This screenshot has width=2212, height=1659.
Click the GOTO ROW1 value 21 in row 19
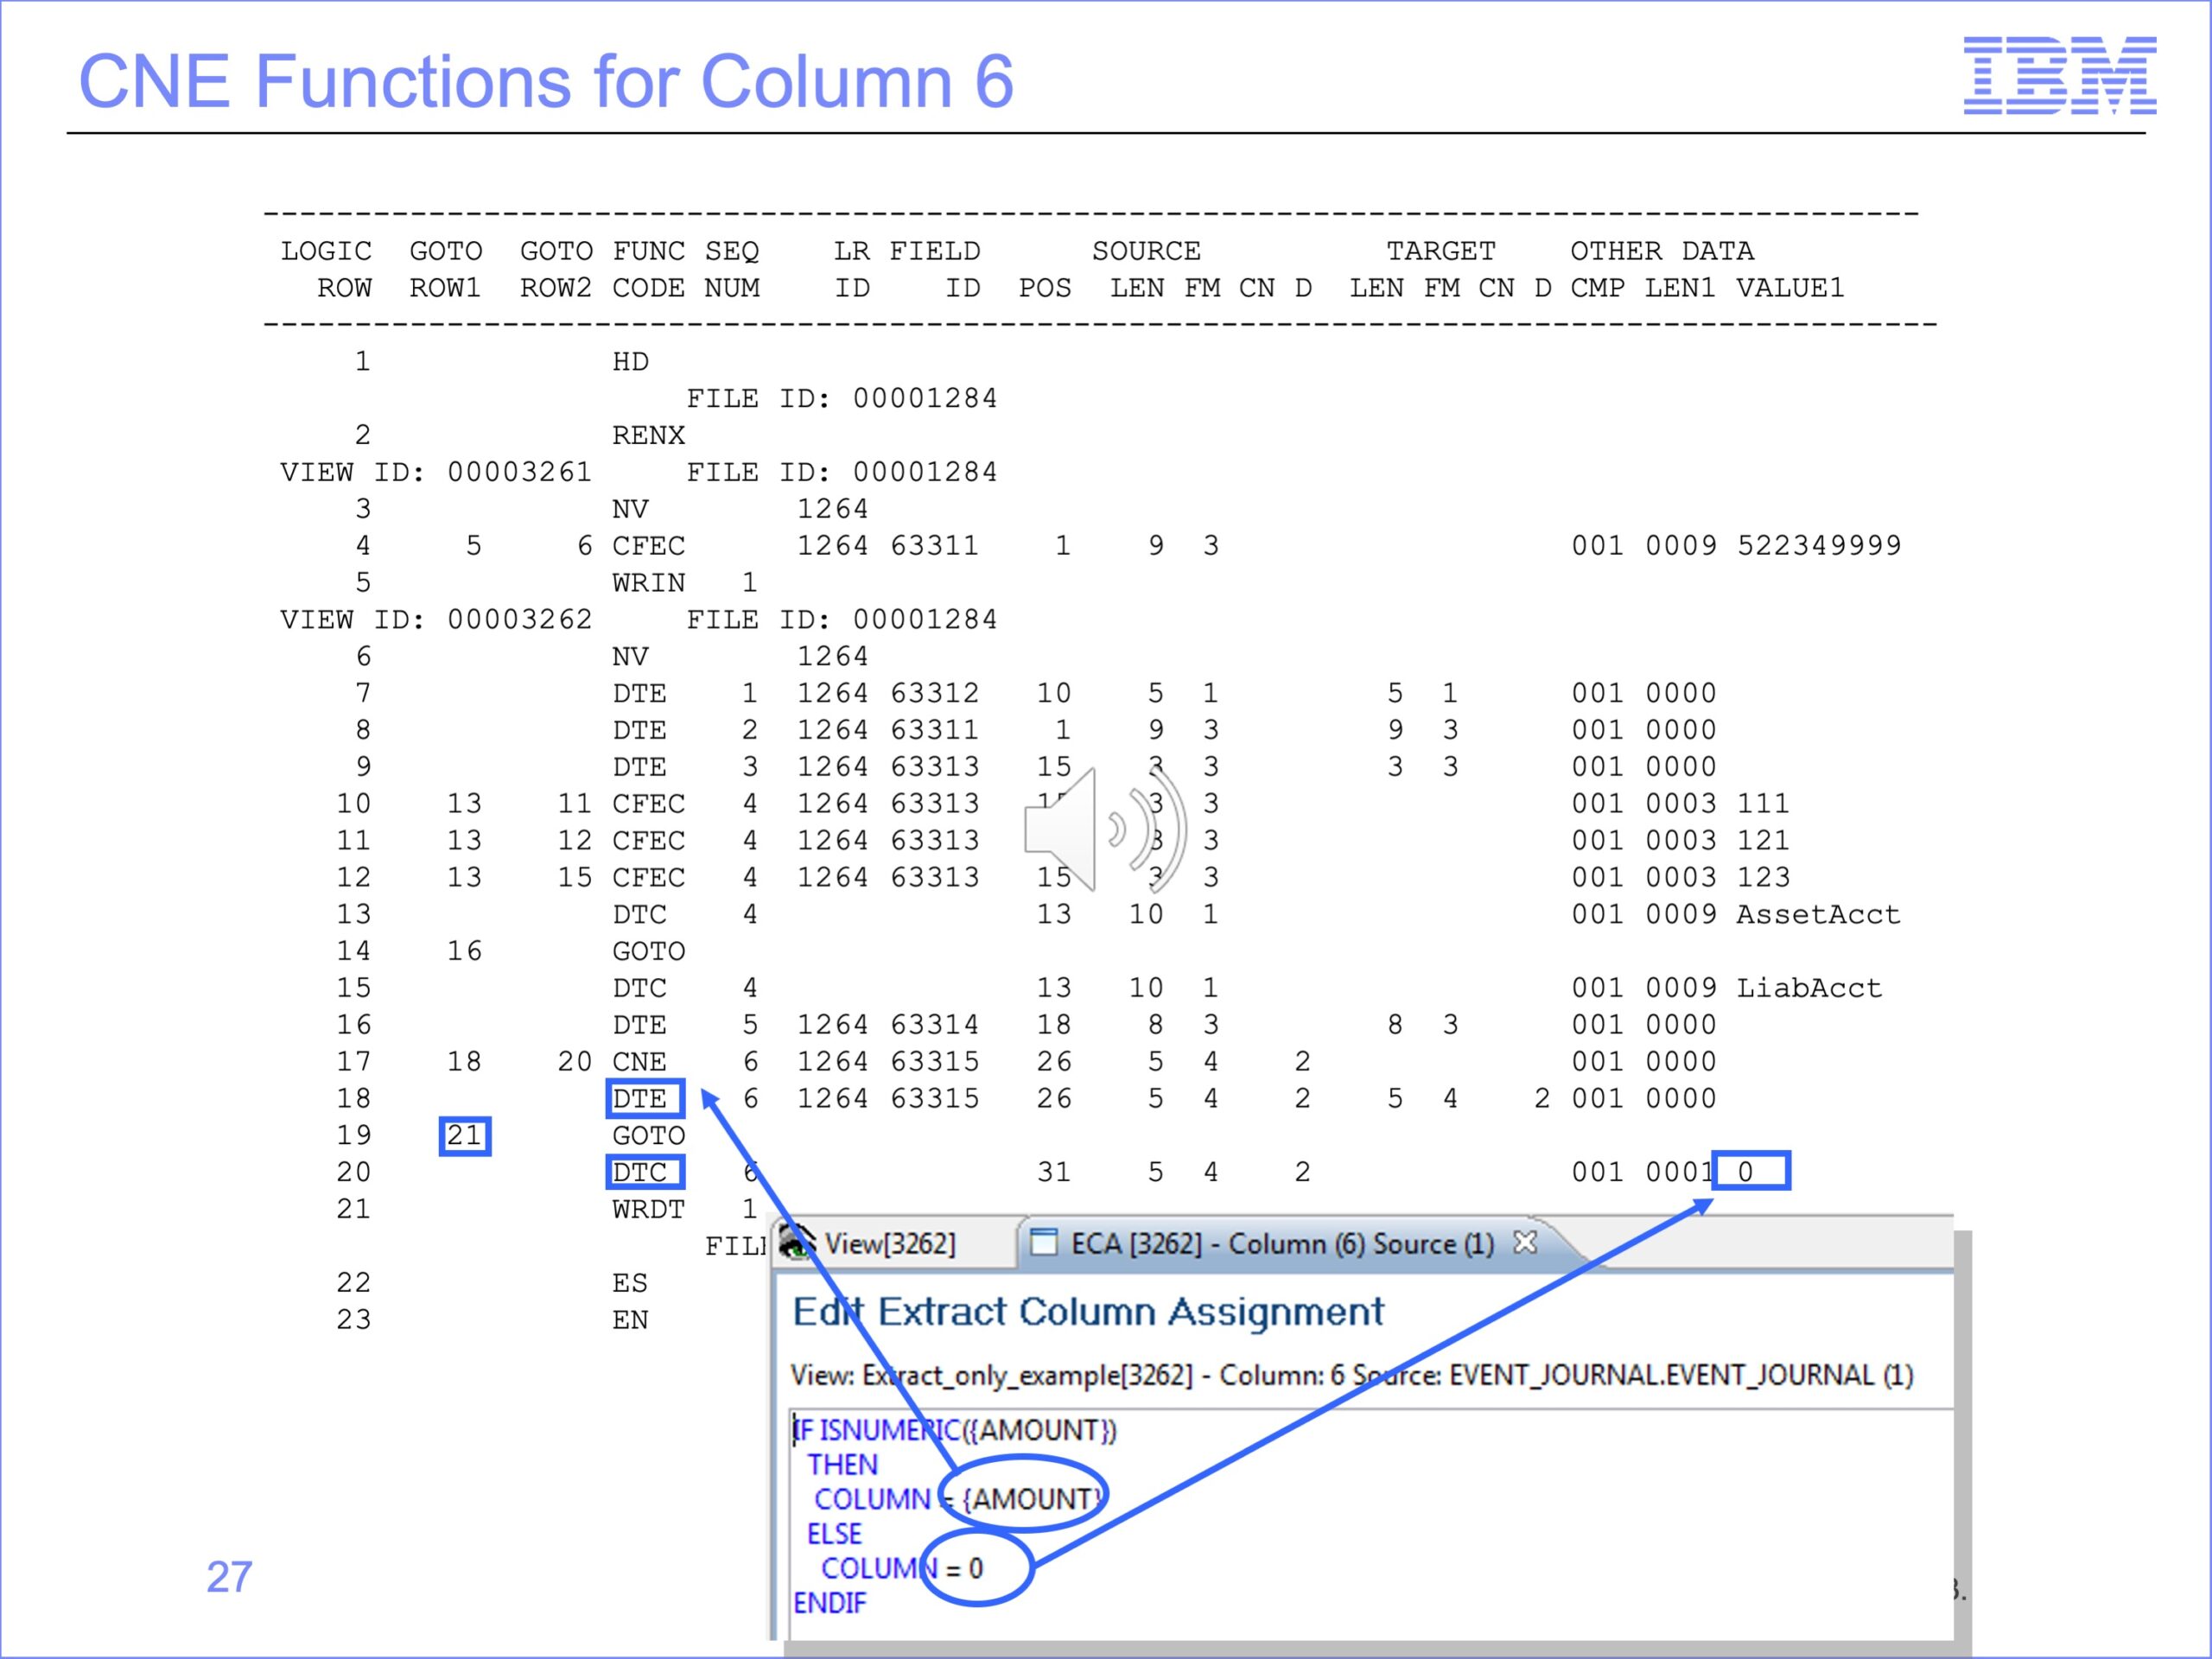point(465,1136)
